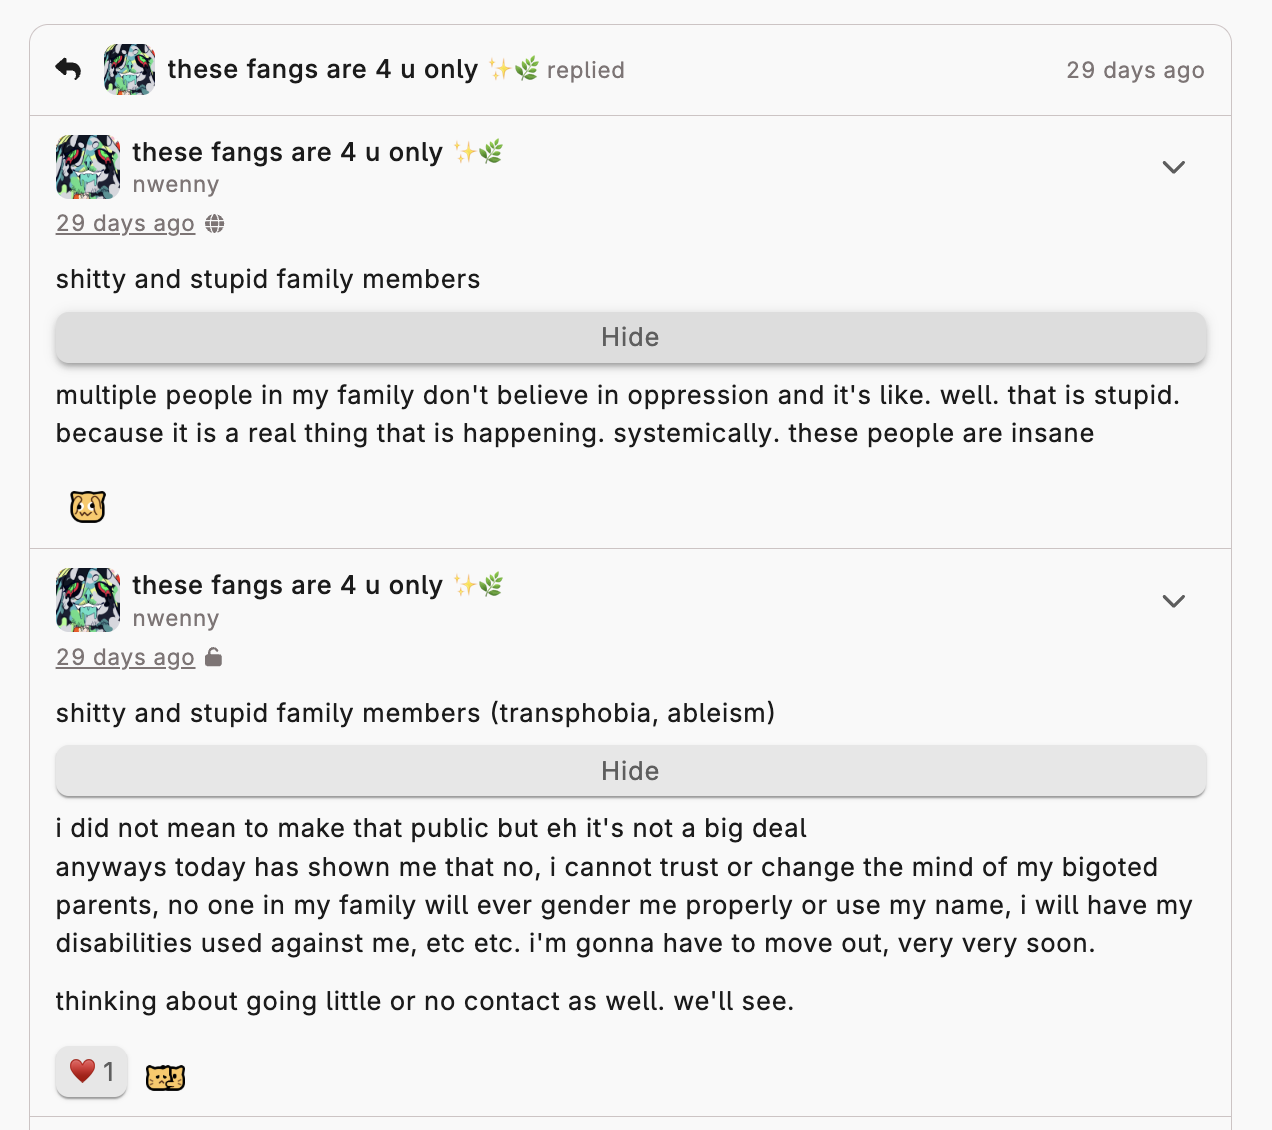Click the first post's "nwenny" username
Image resolution: width=1272 pixels, height=1130 pixels.
click(x=175, y=185)
